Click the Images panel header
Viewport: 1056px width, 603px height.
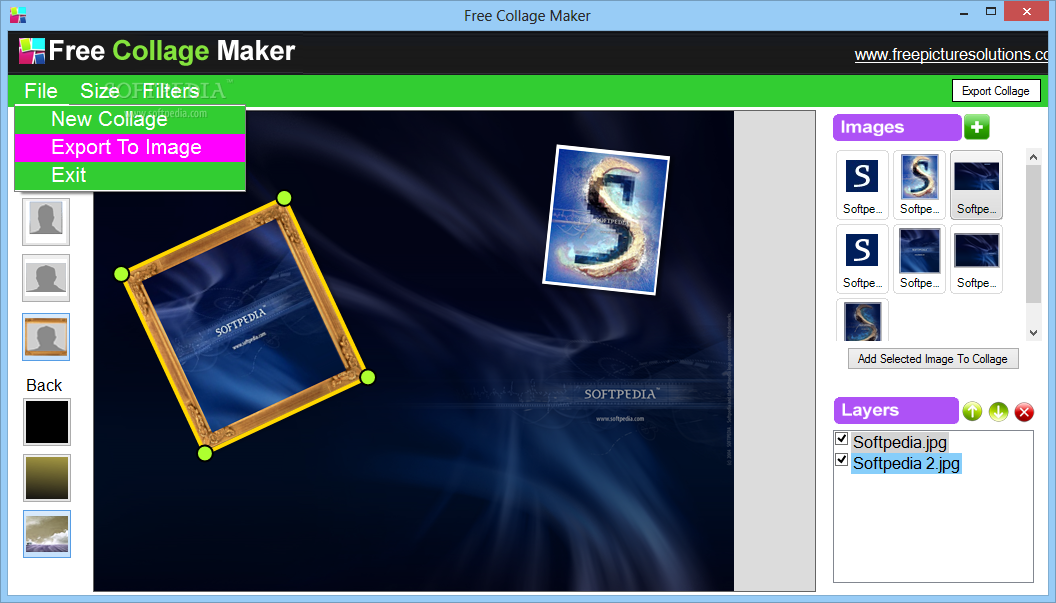click(x=896, y=127)
